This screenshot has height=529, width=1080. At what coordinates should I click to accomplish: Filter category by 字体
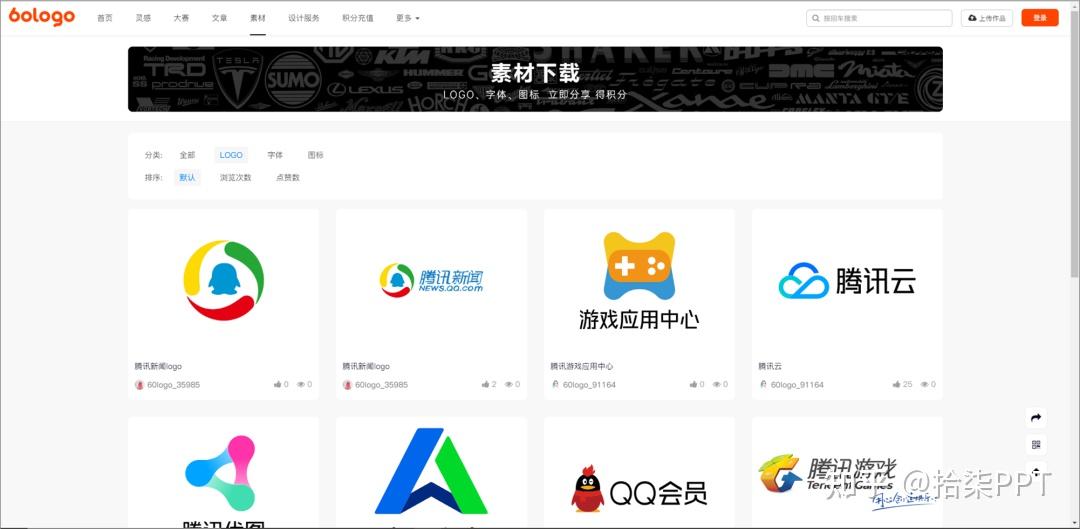[276, 155]
